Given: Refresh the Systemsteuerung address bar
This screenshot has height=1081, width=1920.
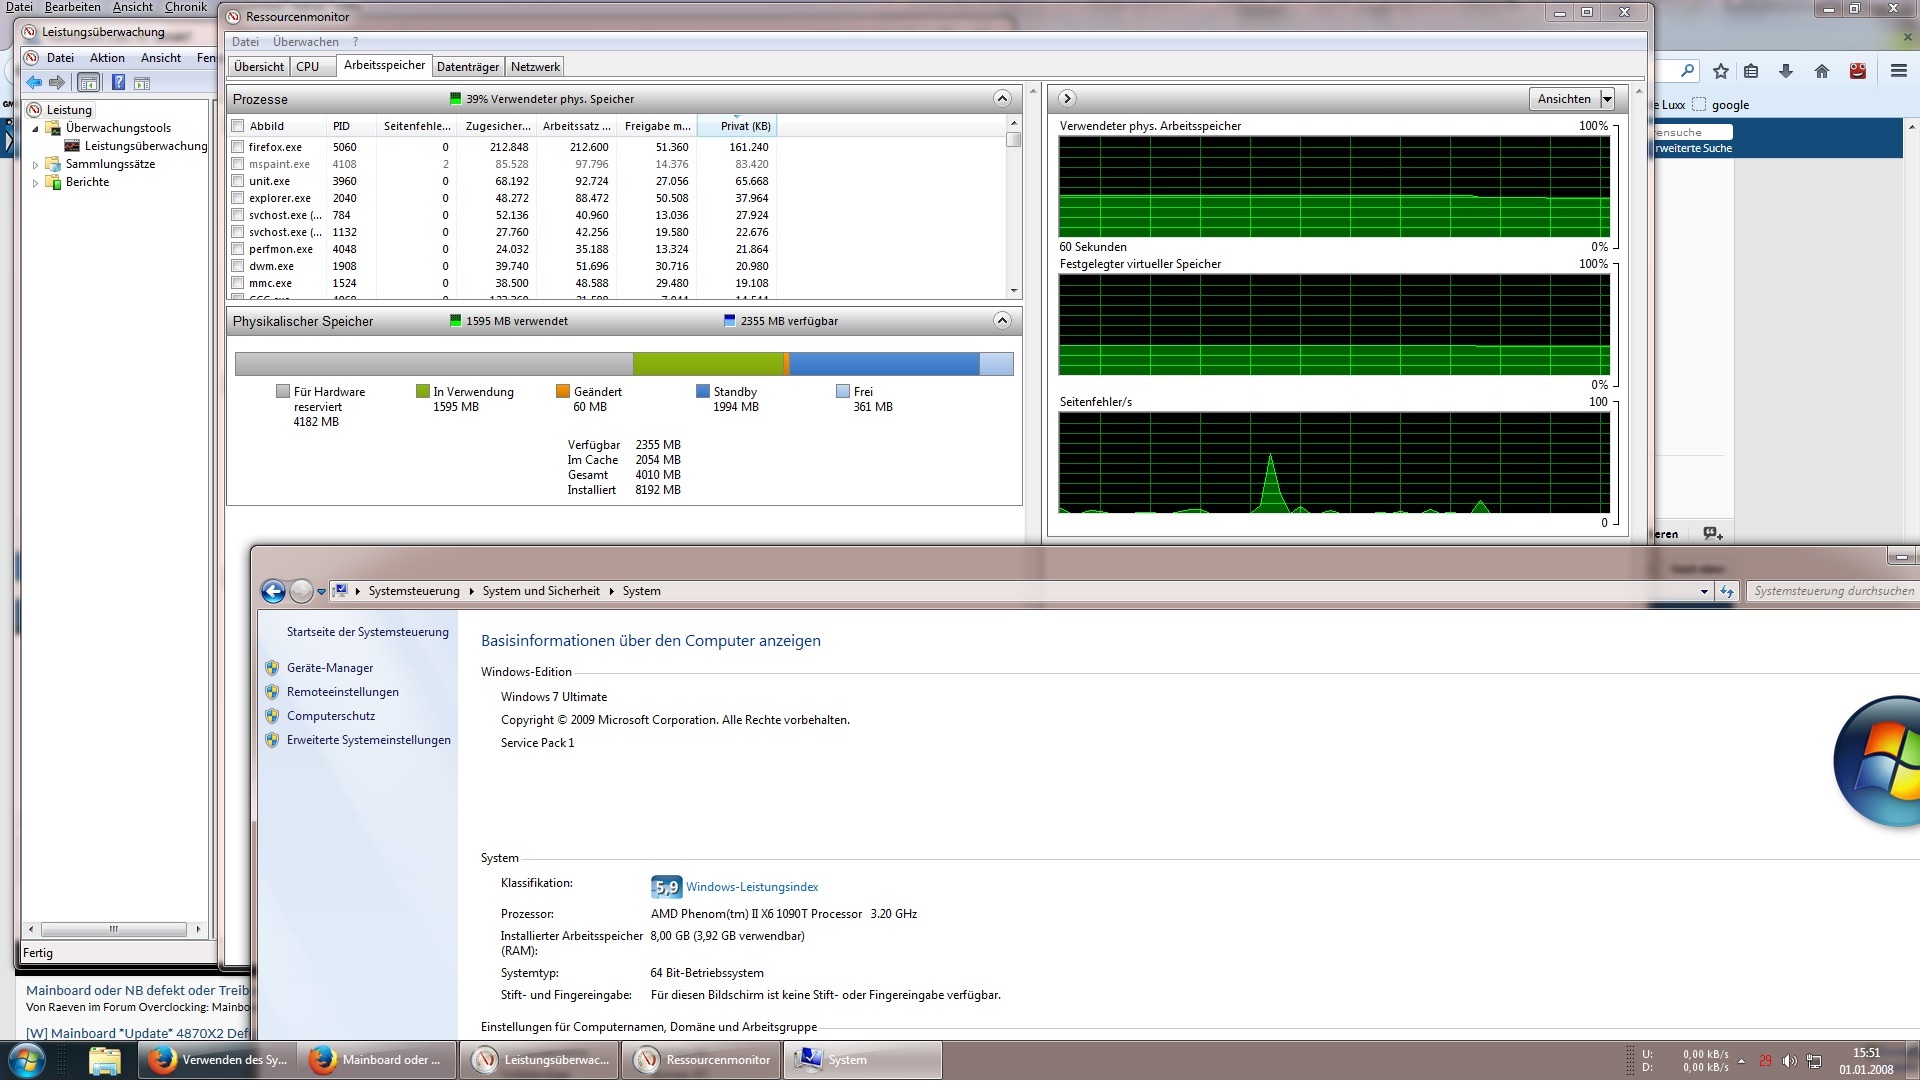Looking at the screenshot, I should [1727, 591].
